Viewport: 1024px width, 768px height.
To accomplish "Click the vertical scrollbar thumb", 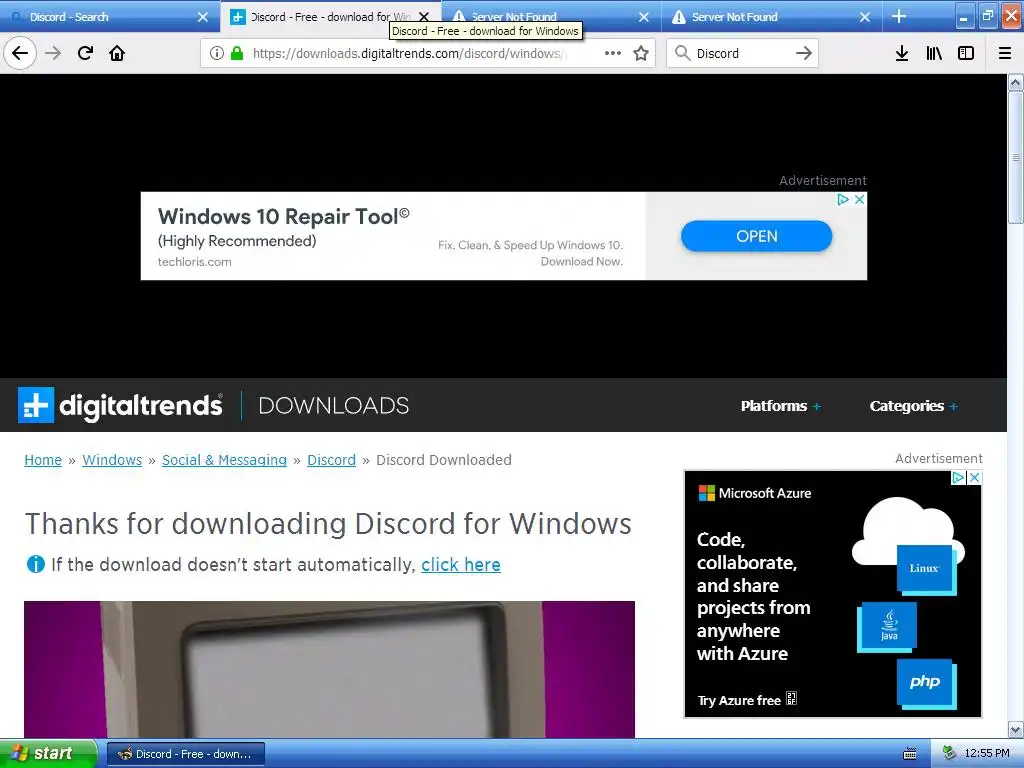I will click(1015, 157).
